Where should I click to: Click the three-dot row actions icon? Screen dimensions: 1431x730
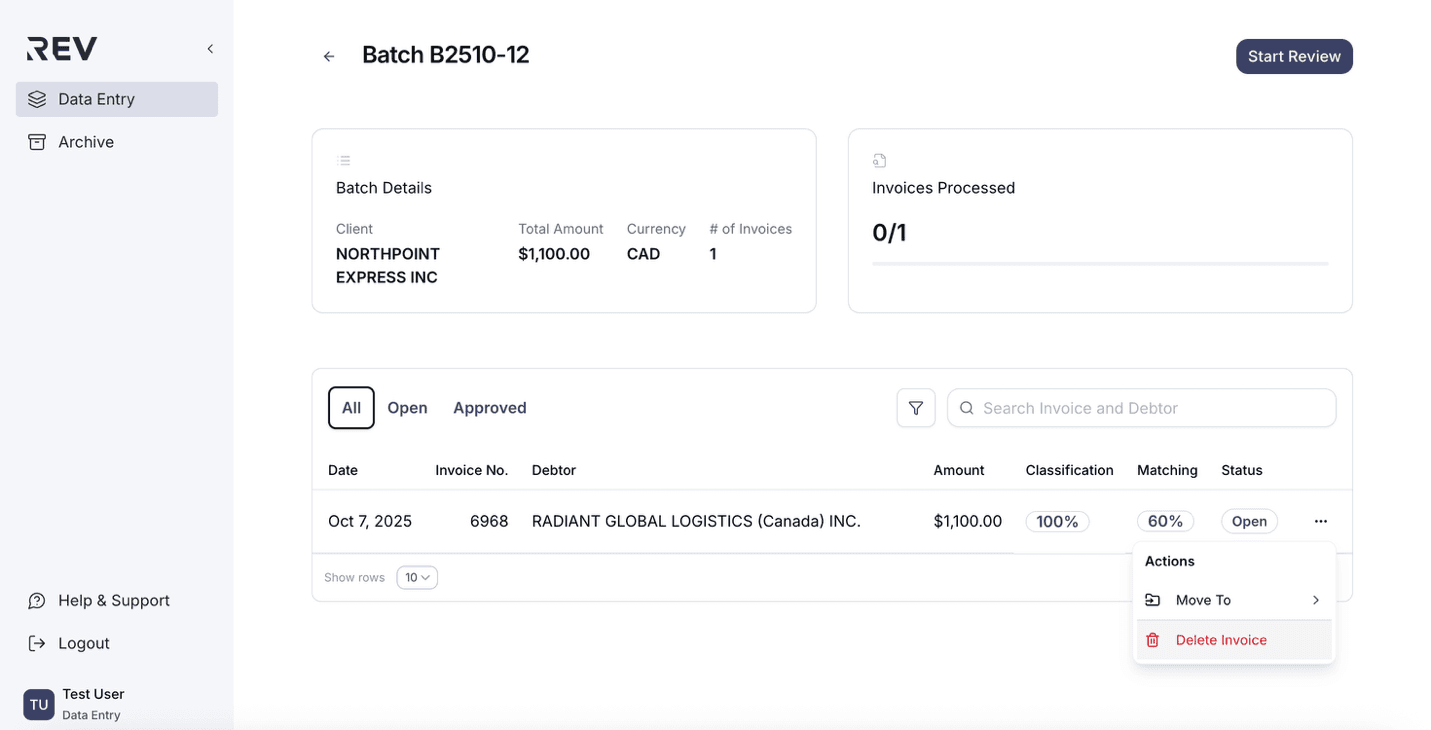(x=1320, y=521)
